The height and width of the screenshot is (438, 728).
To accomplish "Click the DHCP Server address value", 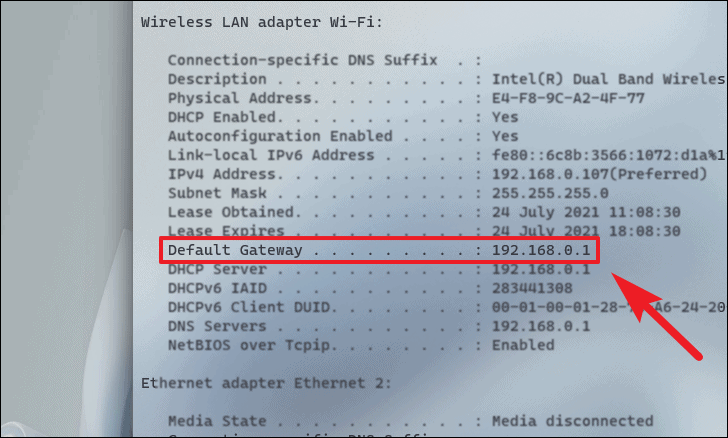I will tap(541, 269).
